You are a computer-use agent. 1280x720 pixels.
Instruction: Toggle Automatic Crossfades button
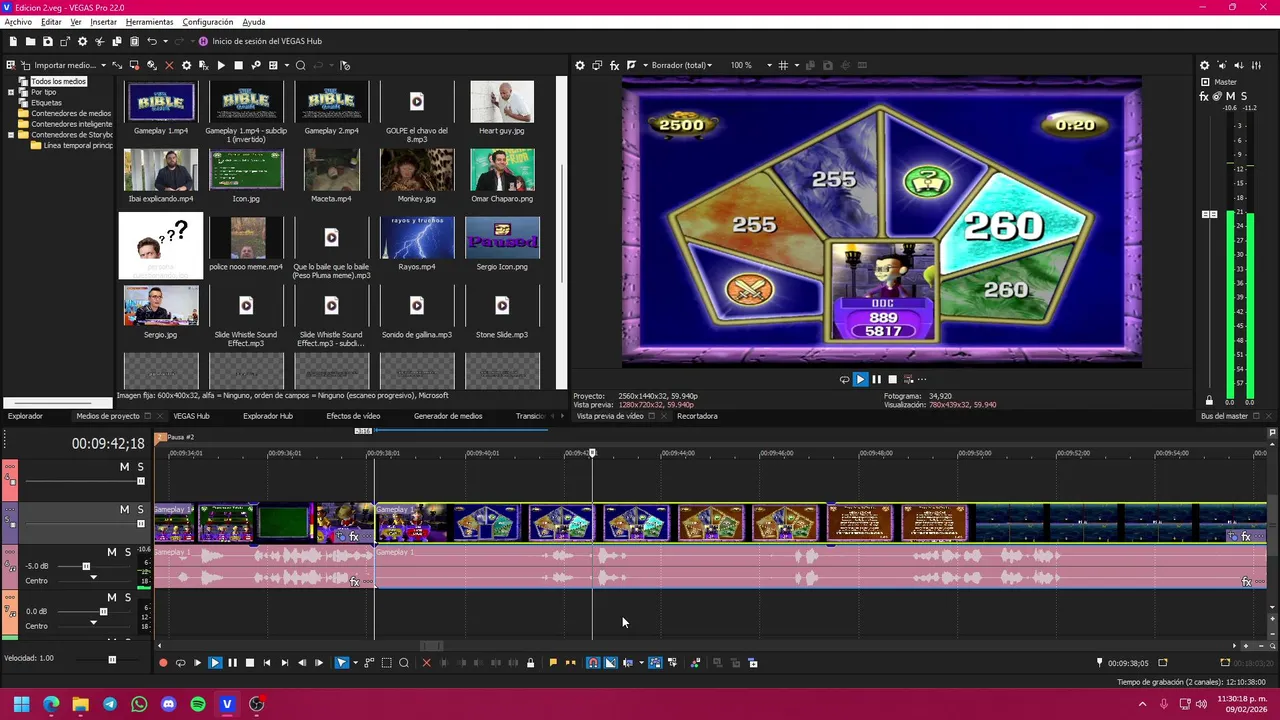(610, 662)
